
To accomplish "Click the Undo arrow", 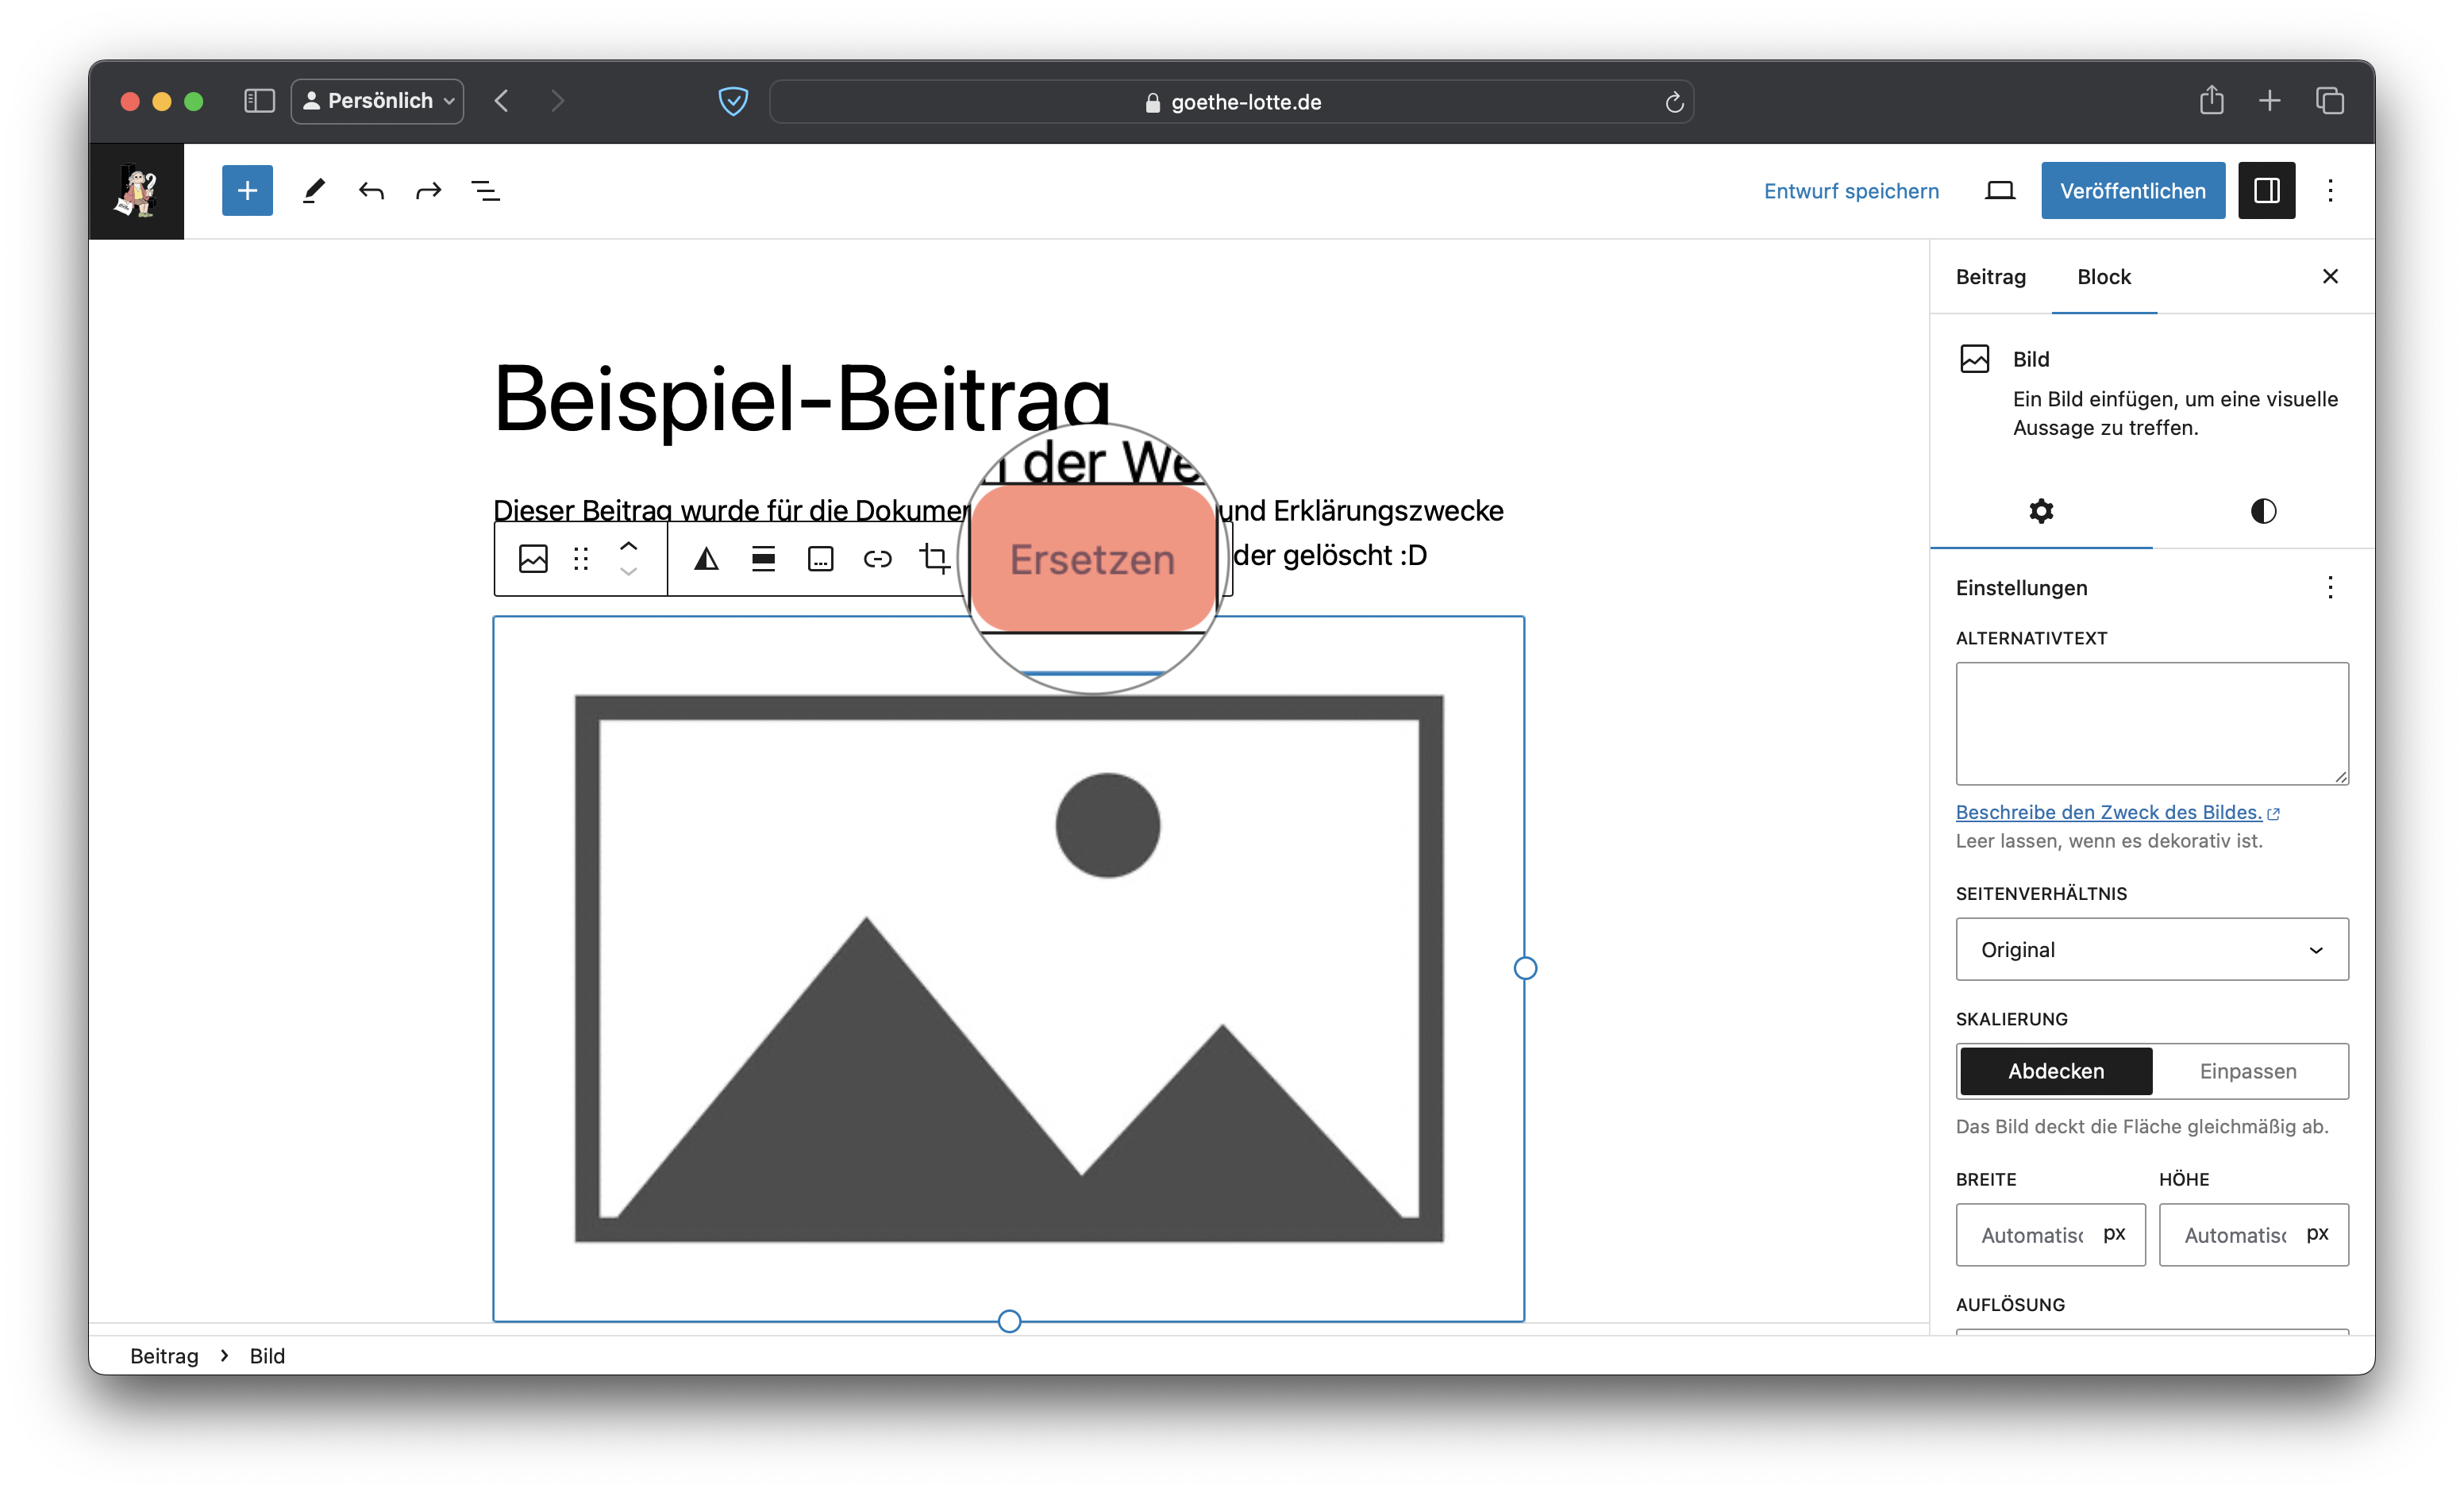I will tap(371, 190).
